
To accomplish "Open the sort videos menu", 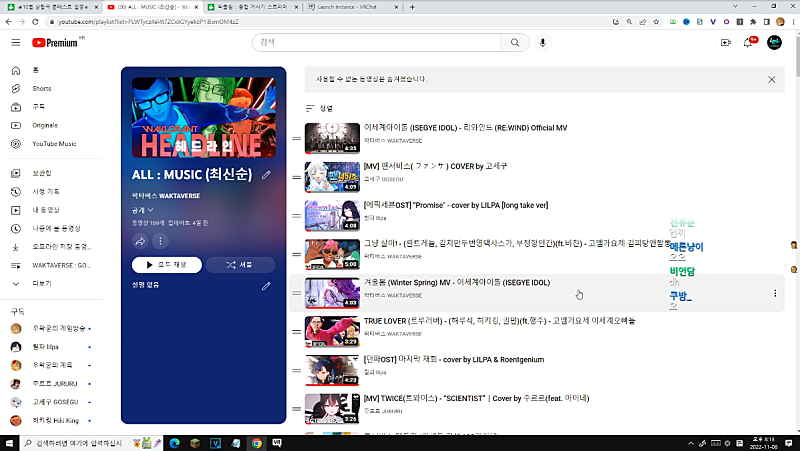I will click(x=319, y=108).
